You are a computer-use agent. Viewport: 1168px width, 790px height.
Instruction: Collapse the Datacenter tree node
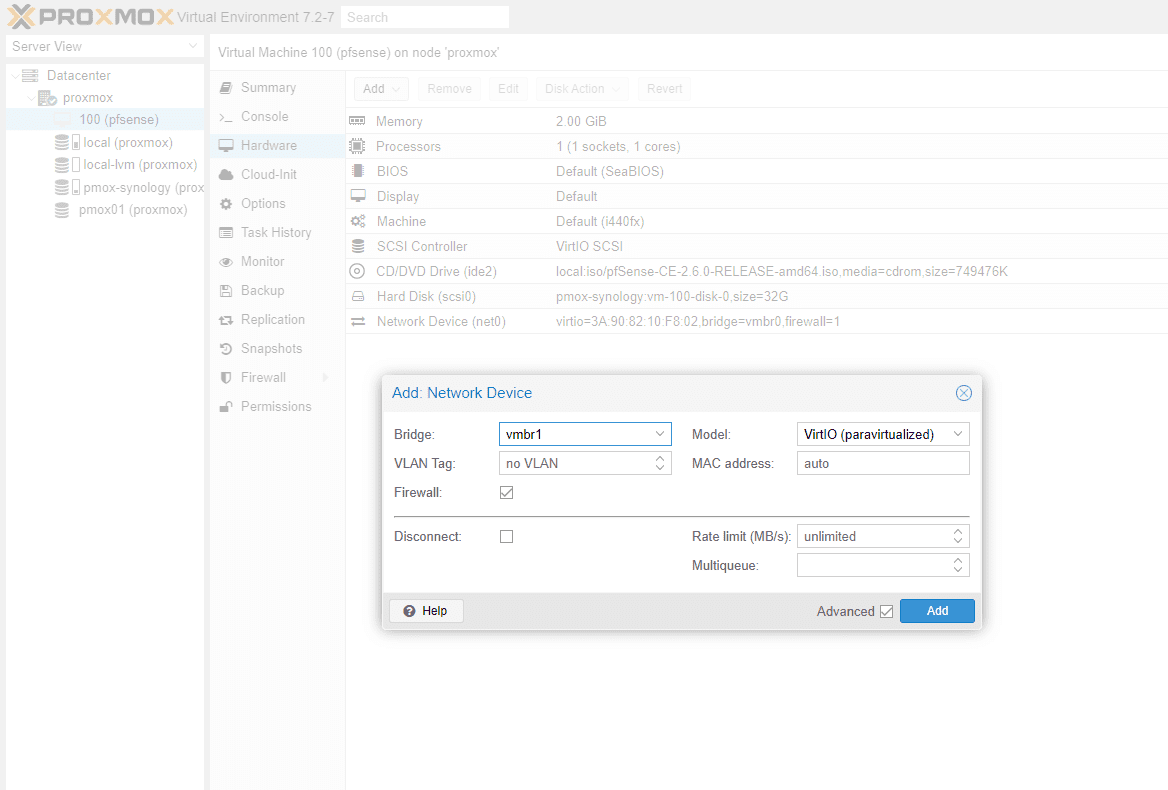(15, 75)
